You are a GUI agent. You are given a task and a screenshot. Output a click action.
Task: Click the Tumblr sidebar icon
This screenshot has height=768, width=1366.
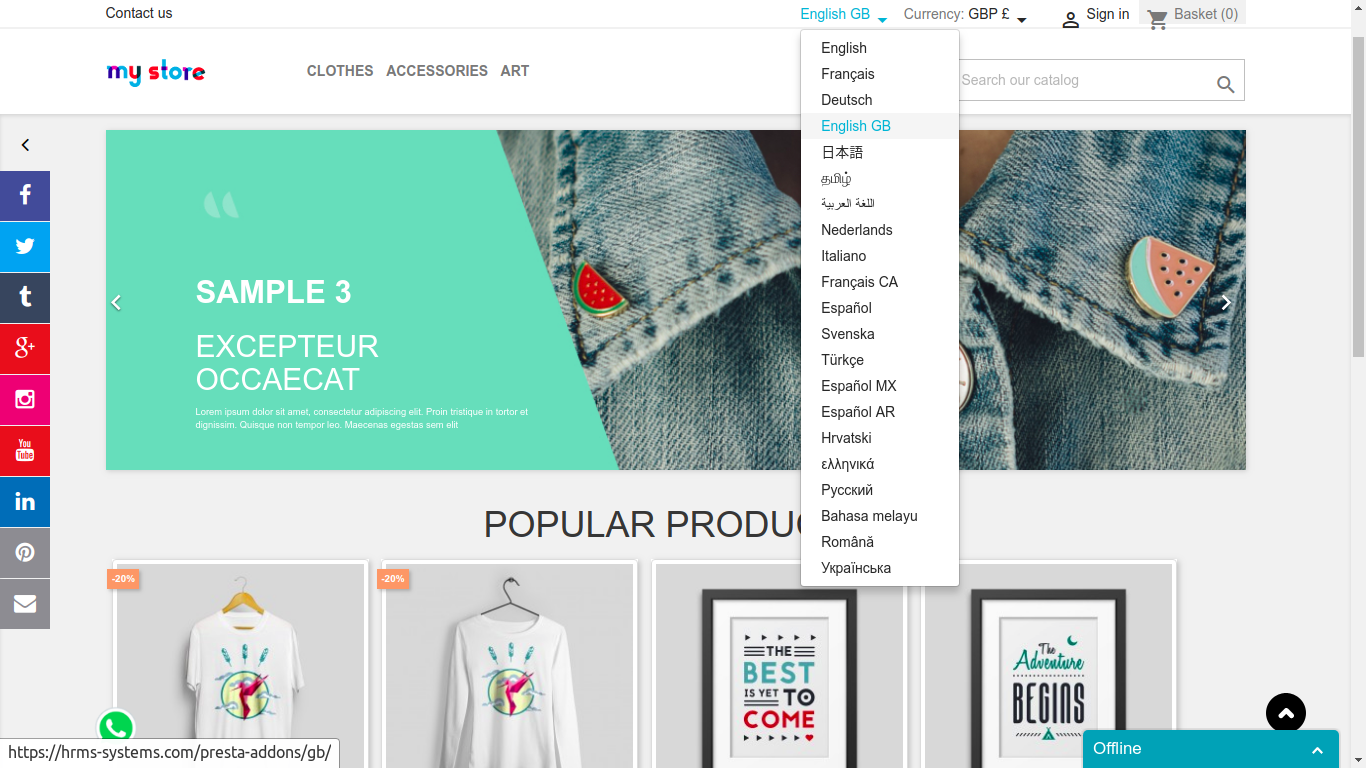click(x=25, y=298)
